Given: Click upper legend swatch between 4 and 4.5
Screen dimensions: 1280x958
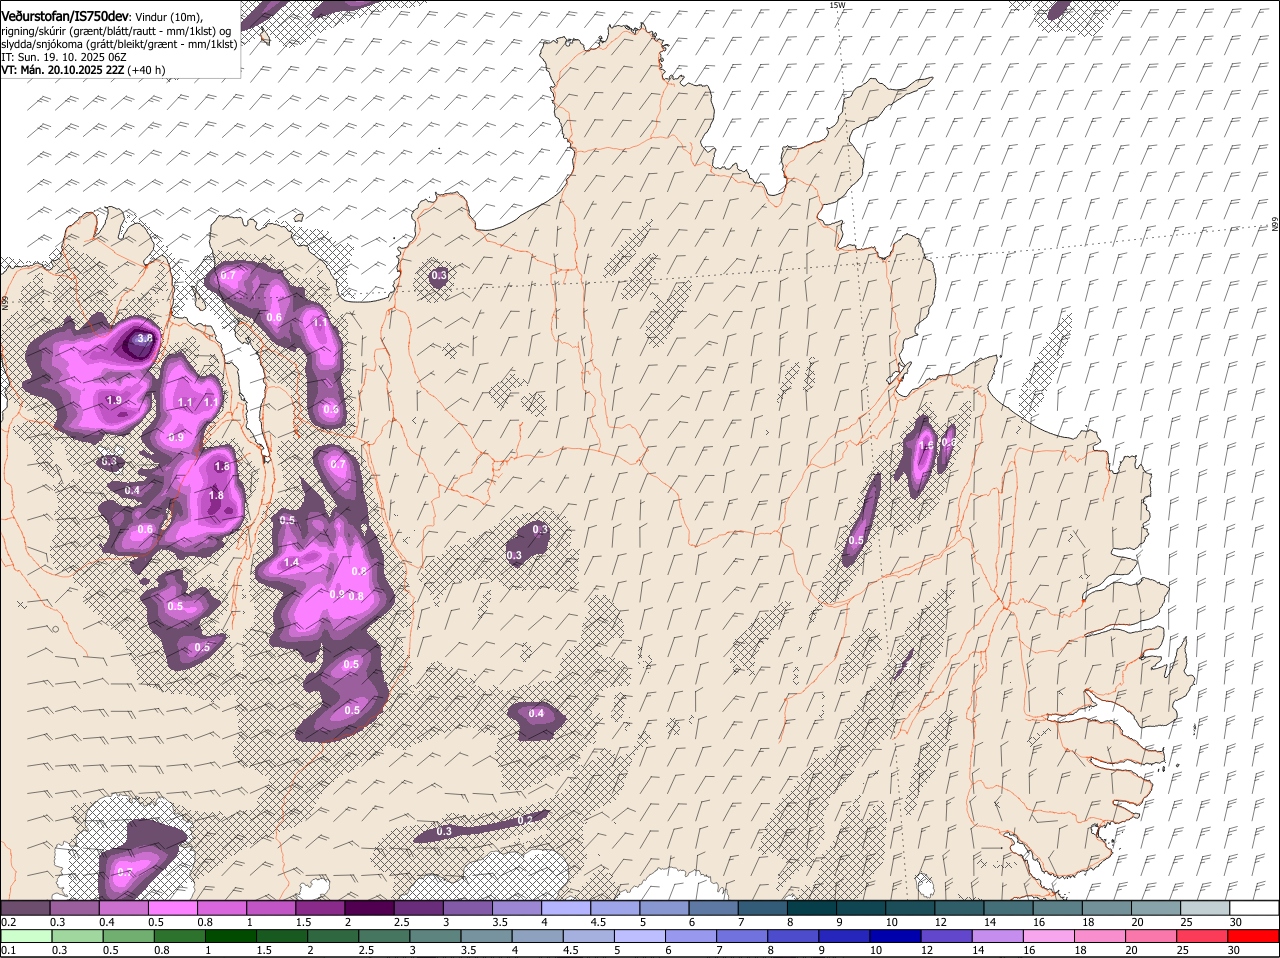Looking at the screenshot, I should point(566,907).
